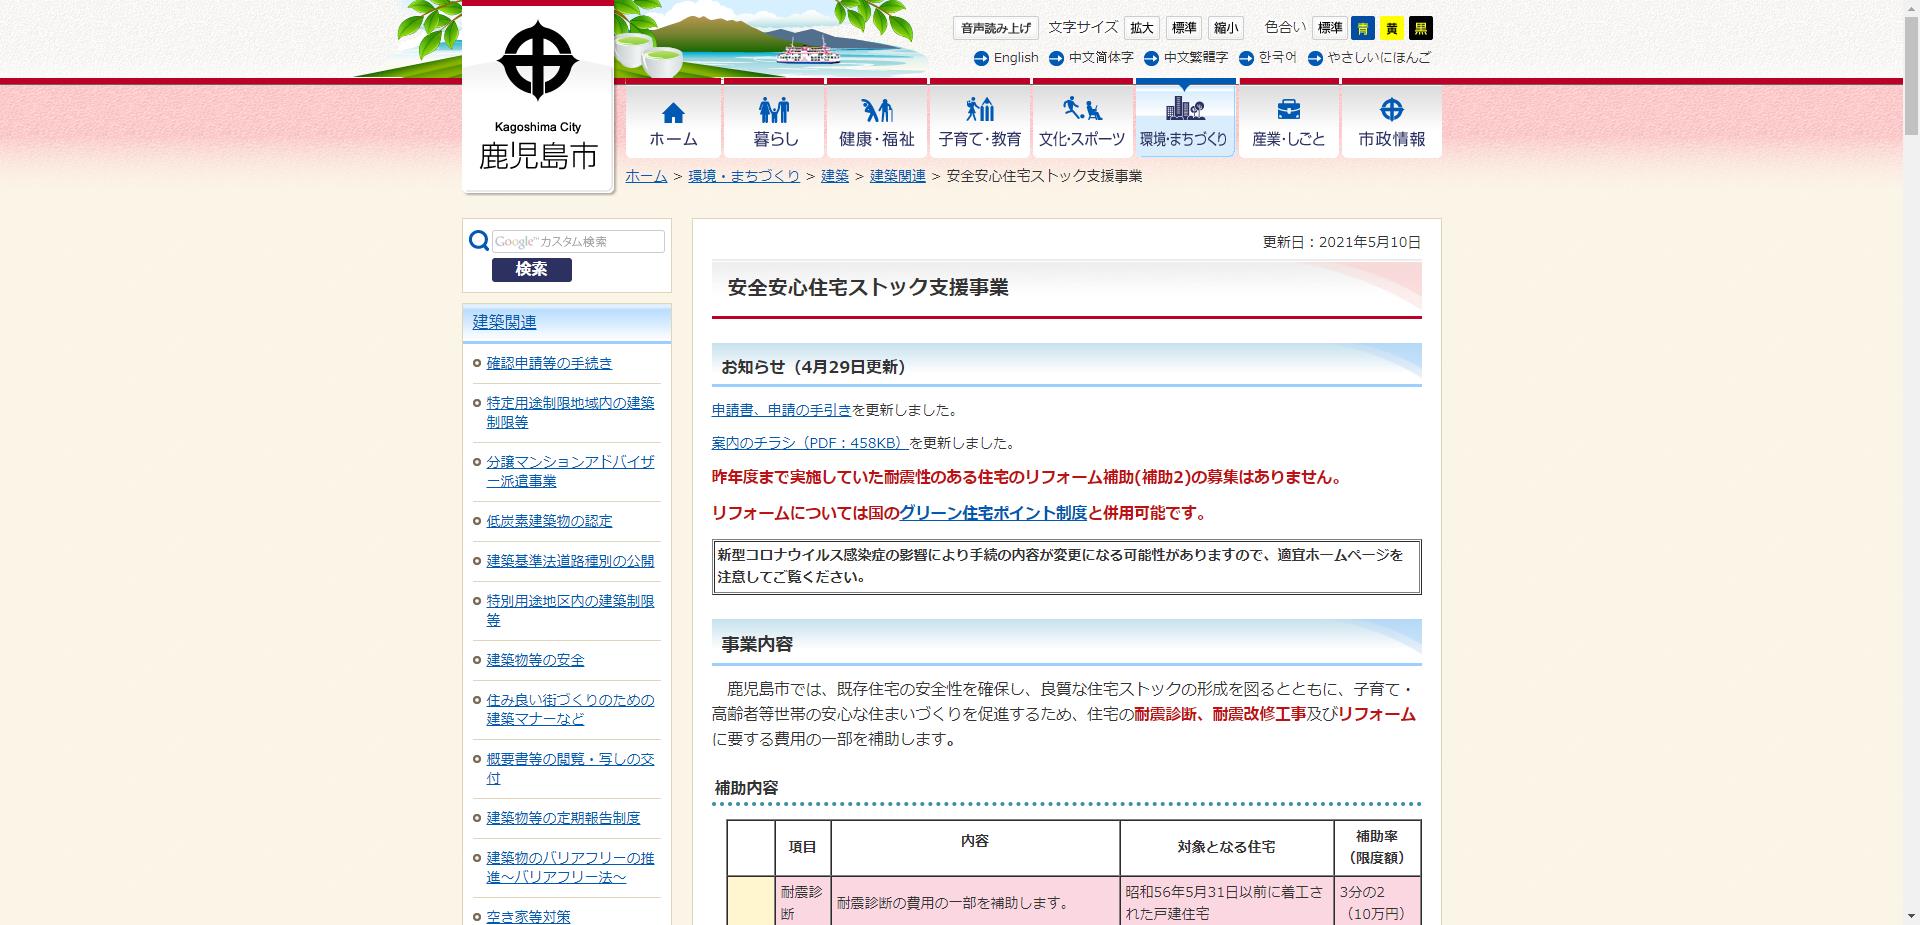Switch color scheme to 黄 (yellow)
The image size is (1920, 925).
(1393, 27)
